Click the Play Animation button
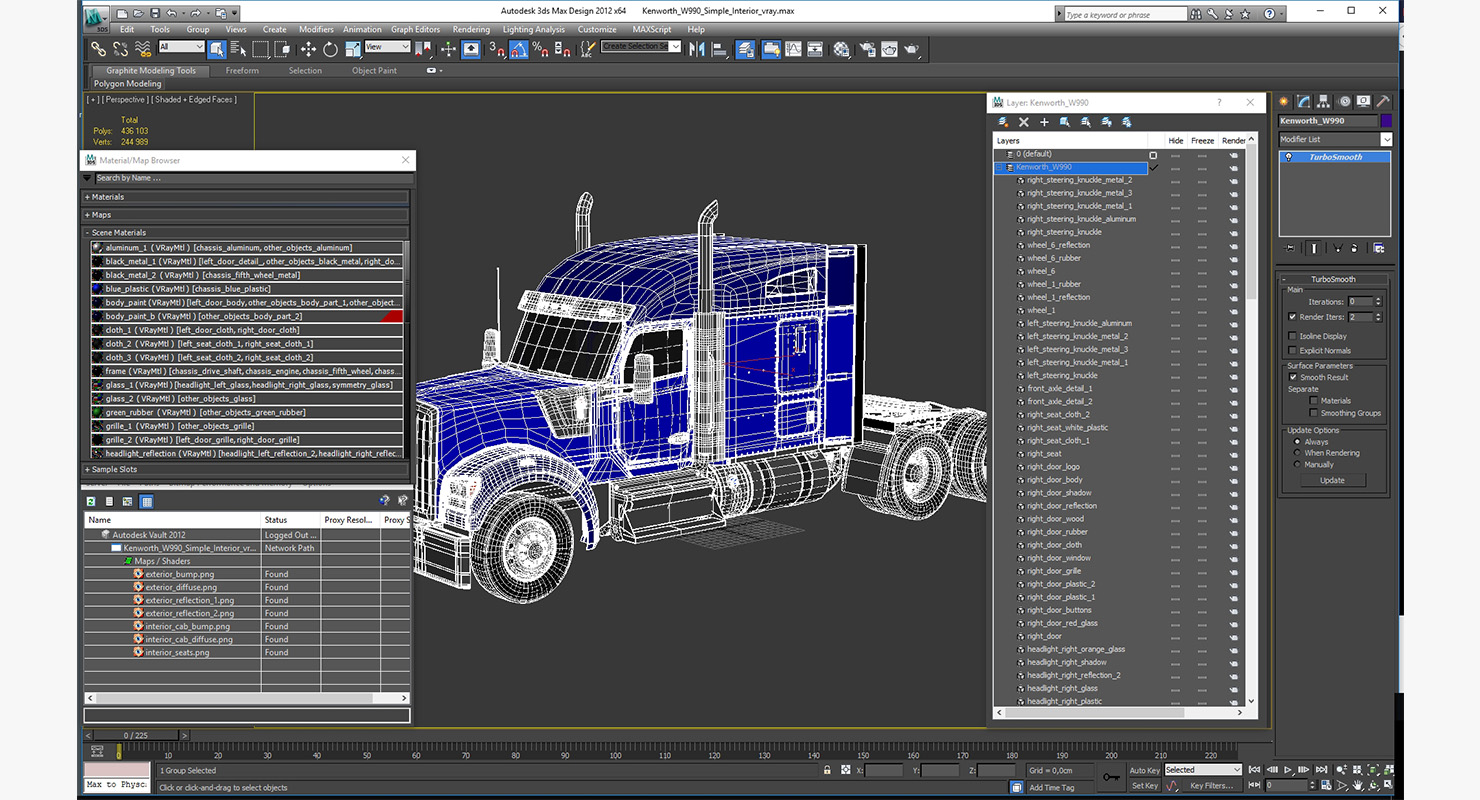 pos(1288,770)
